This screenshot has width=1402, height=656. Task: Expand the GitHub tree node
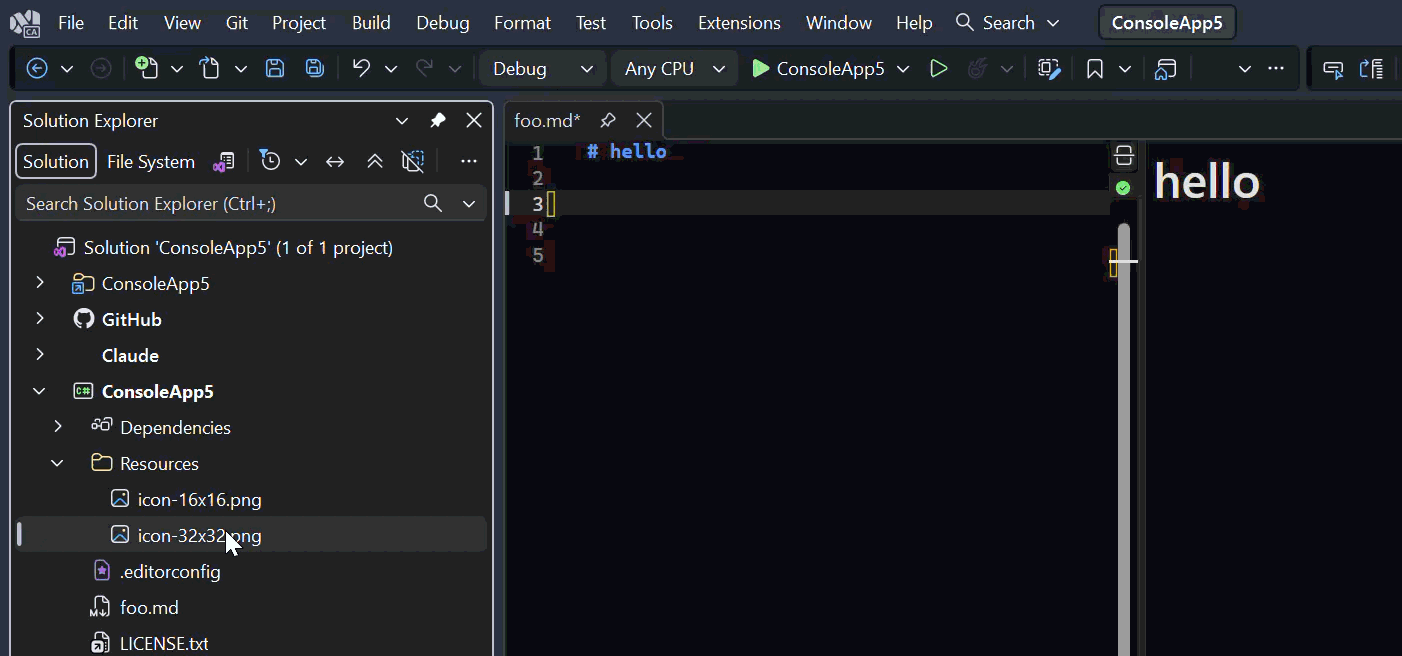point(40,319)
